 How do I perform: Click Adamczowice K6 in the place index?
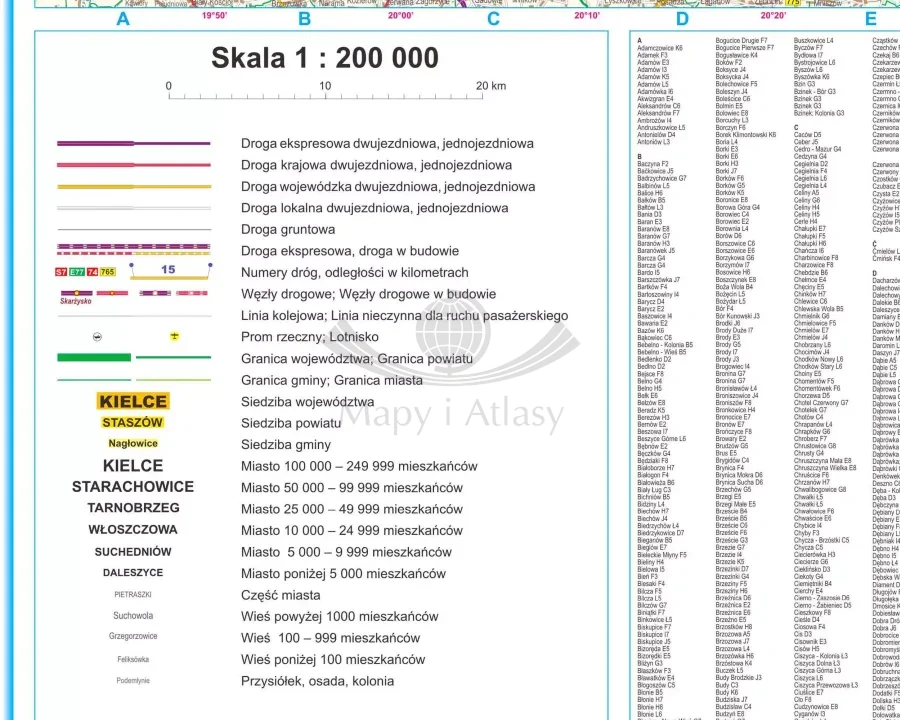[x=660, y=47]
